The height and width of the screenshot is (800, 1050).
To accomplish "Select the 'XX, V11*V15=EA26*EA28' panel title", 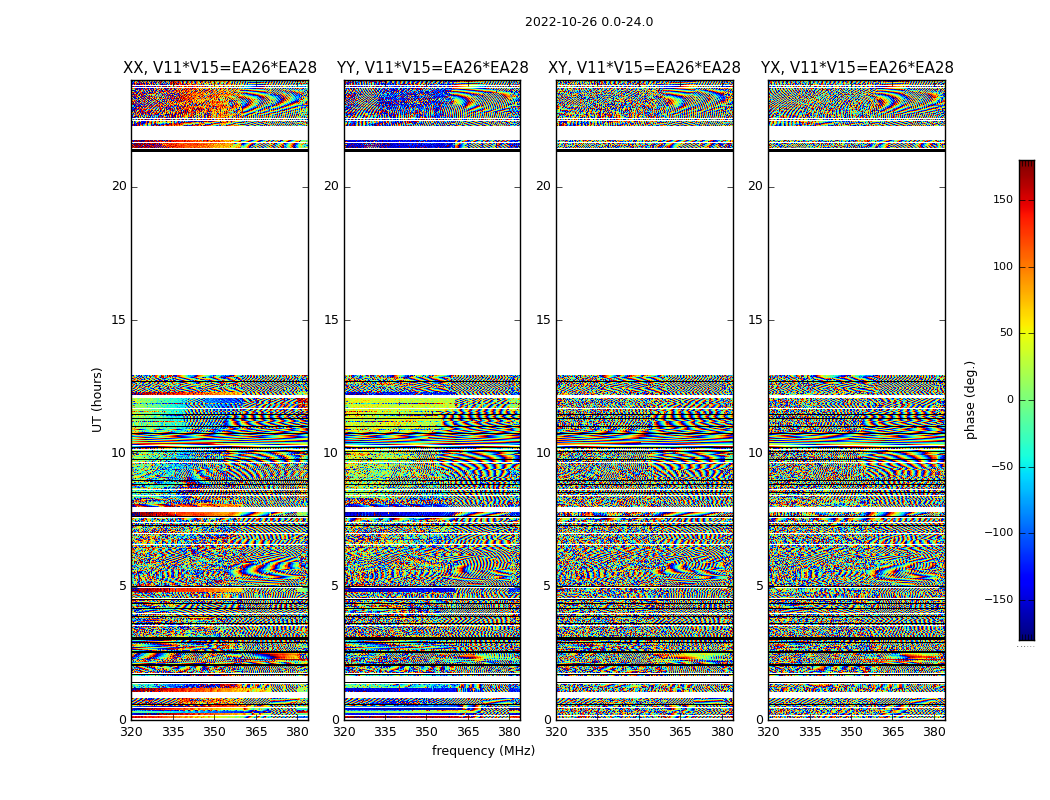I will click(x=220, y=68).
